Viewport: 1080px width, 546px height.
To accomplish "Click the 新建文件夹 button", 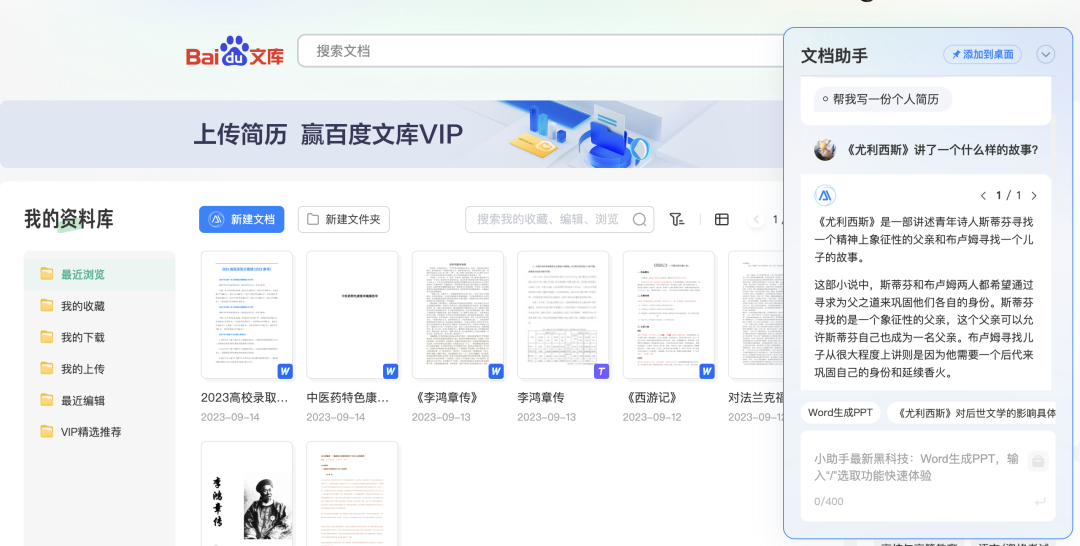I will click(343, 220).
